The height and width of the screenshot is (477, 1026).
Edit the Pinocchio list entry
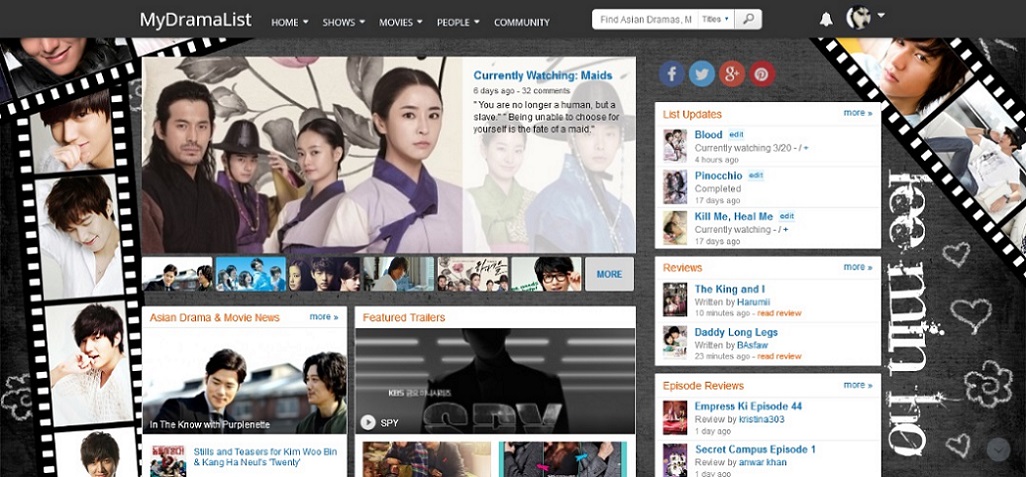756,175
